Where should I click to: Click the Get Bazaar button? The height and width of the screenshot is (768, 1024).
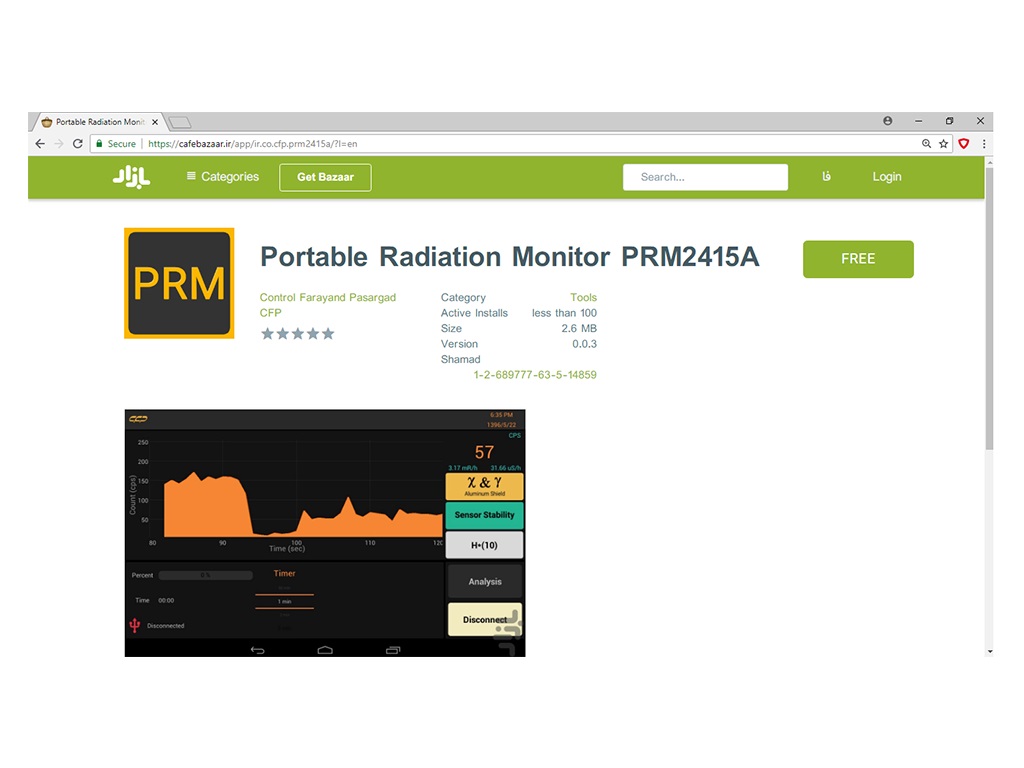tap(325, 177)
